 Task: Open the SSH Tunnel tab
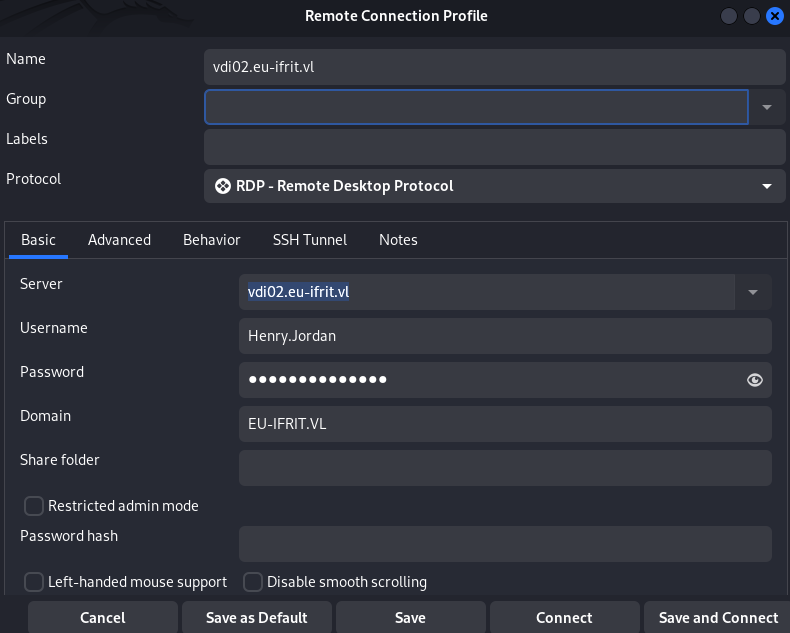(310, 240)
